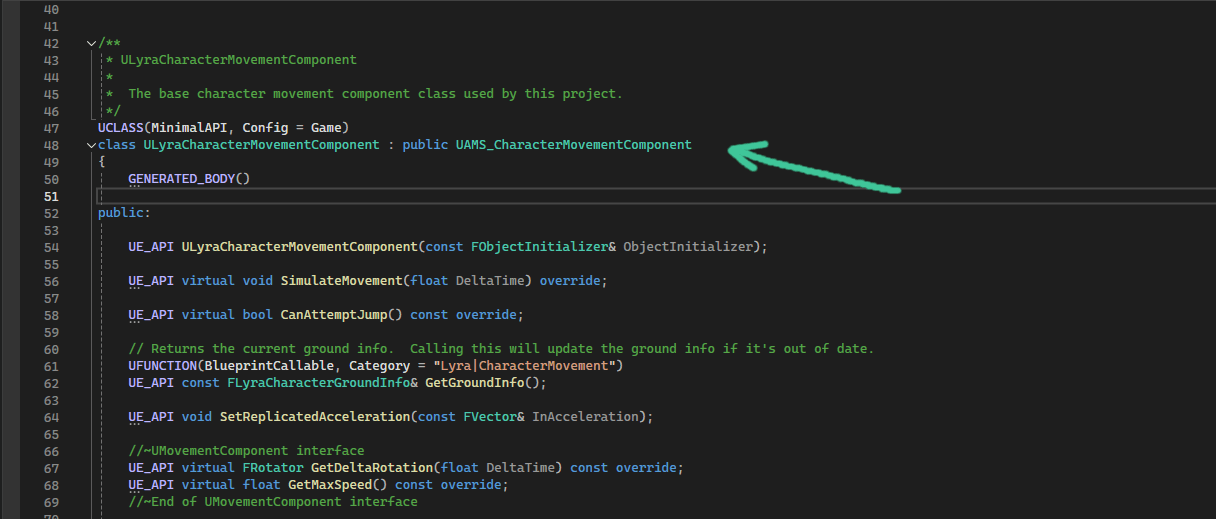Click line number 51 in the gutter
Viewport: 1216px width, 519px height.
point(51,196)
